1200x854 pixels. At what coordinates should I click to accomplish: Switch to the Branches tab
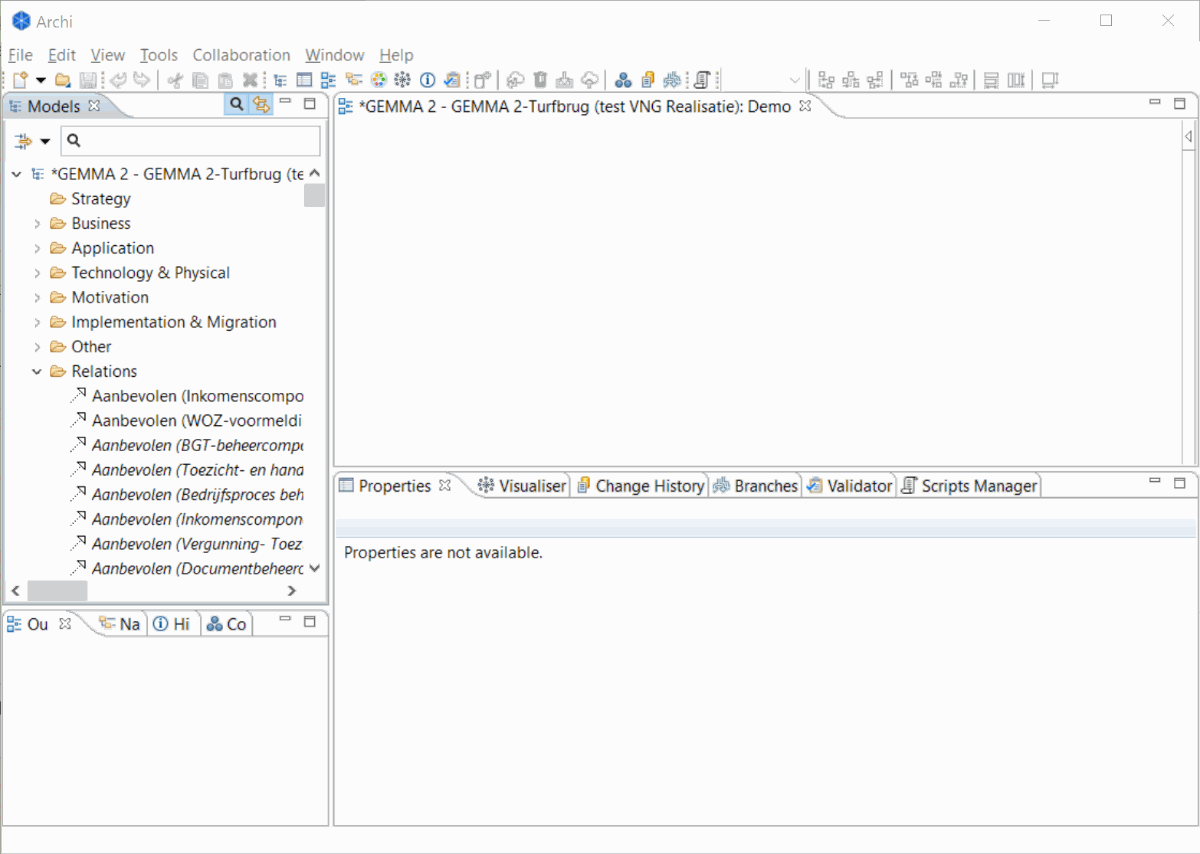756,486
